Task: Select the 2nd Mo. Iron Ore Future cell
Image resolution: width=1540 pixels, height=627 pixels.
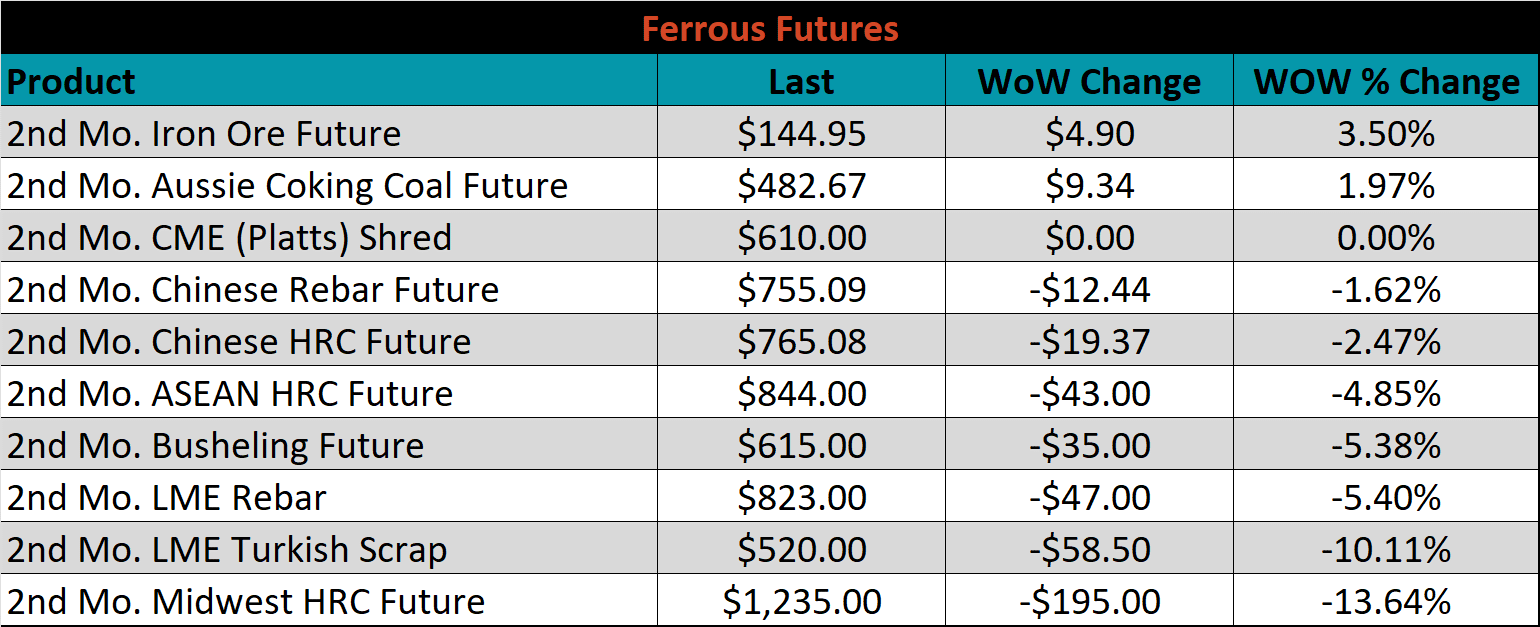Action: (329, 133)
